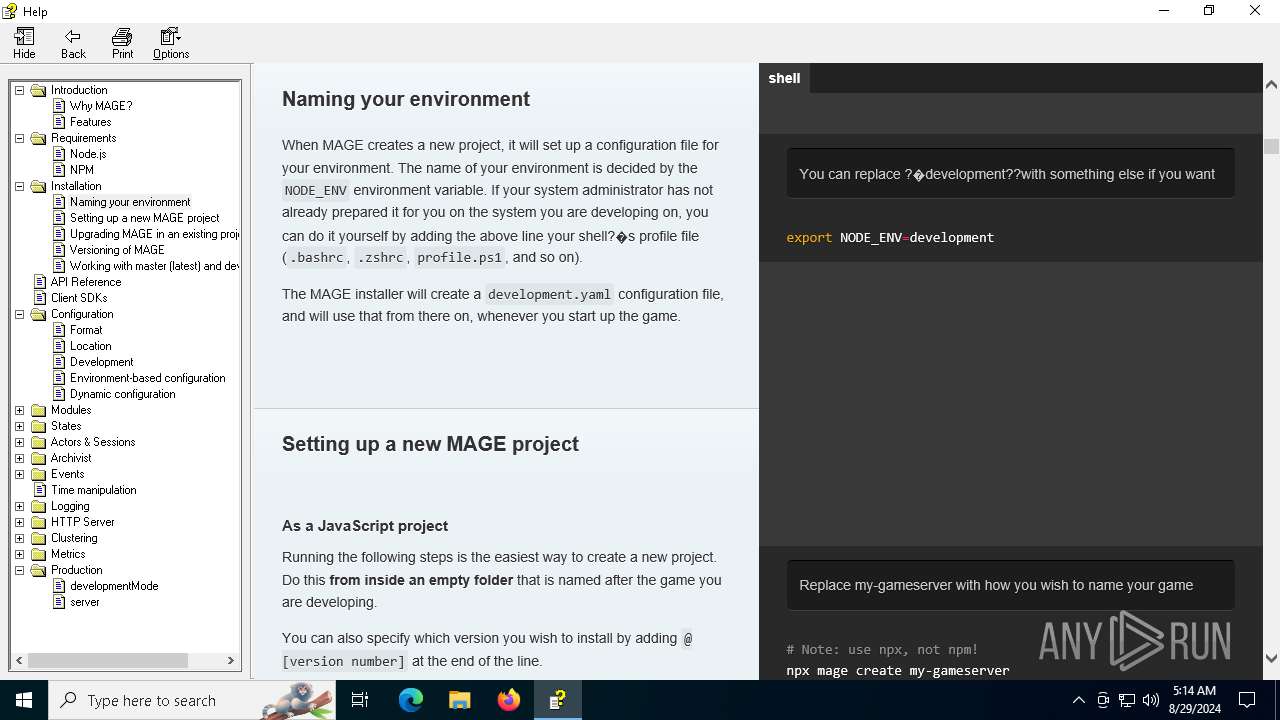Open Working with master (latest) topic

154,266
